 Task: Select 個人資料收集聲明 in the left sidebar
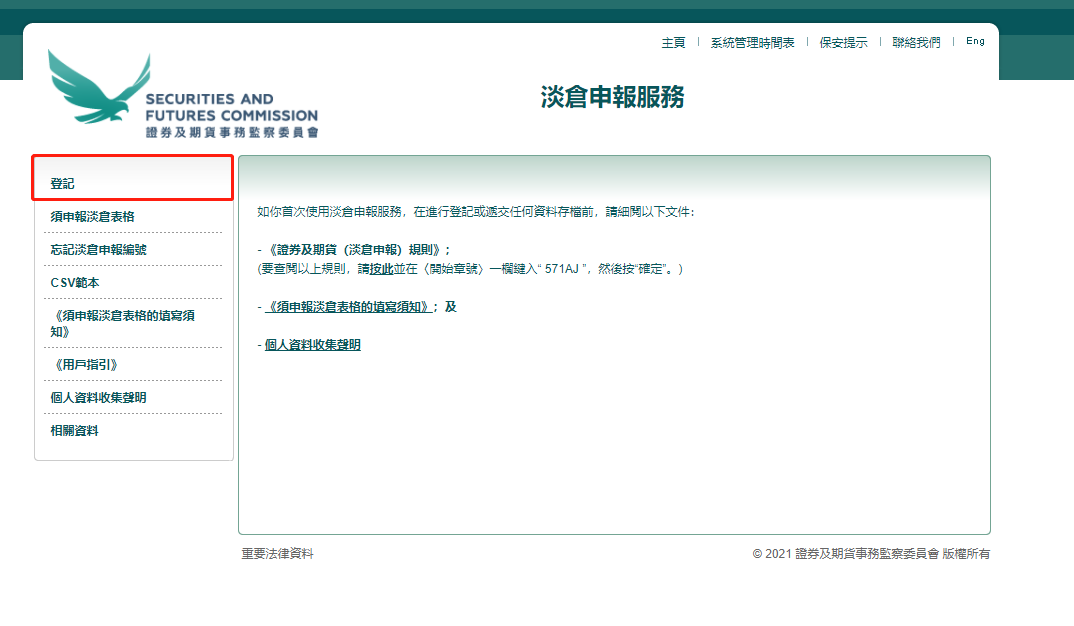pos(98,398)
